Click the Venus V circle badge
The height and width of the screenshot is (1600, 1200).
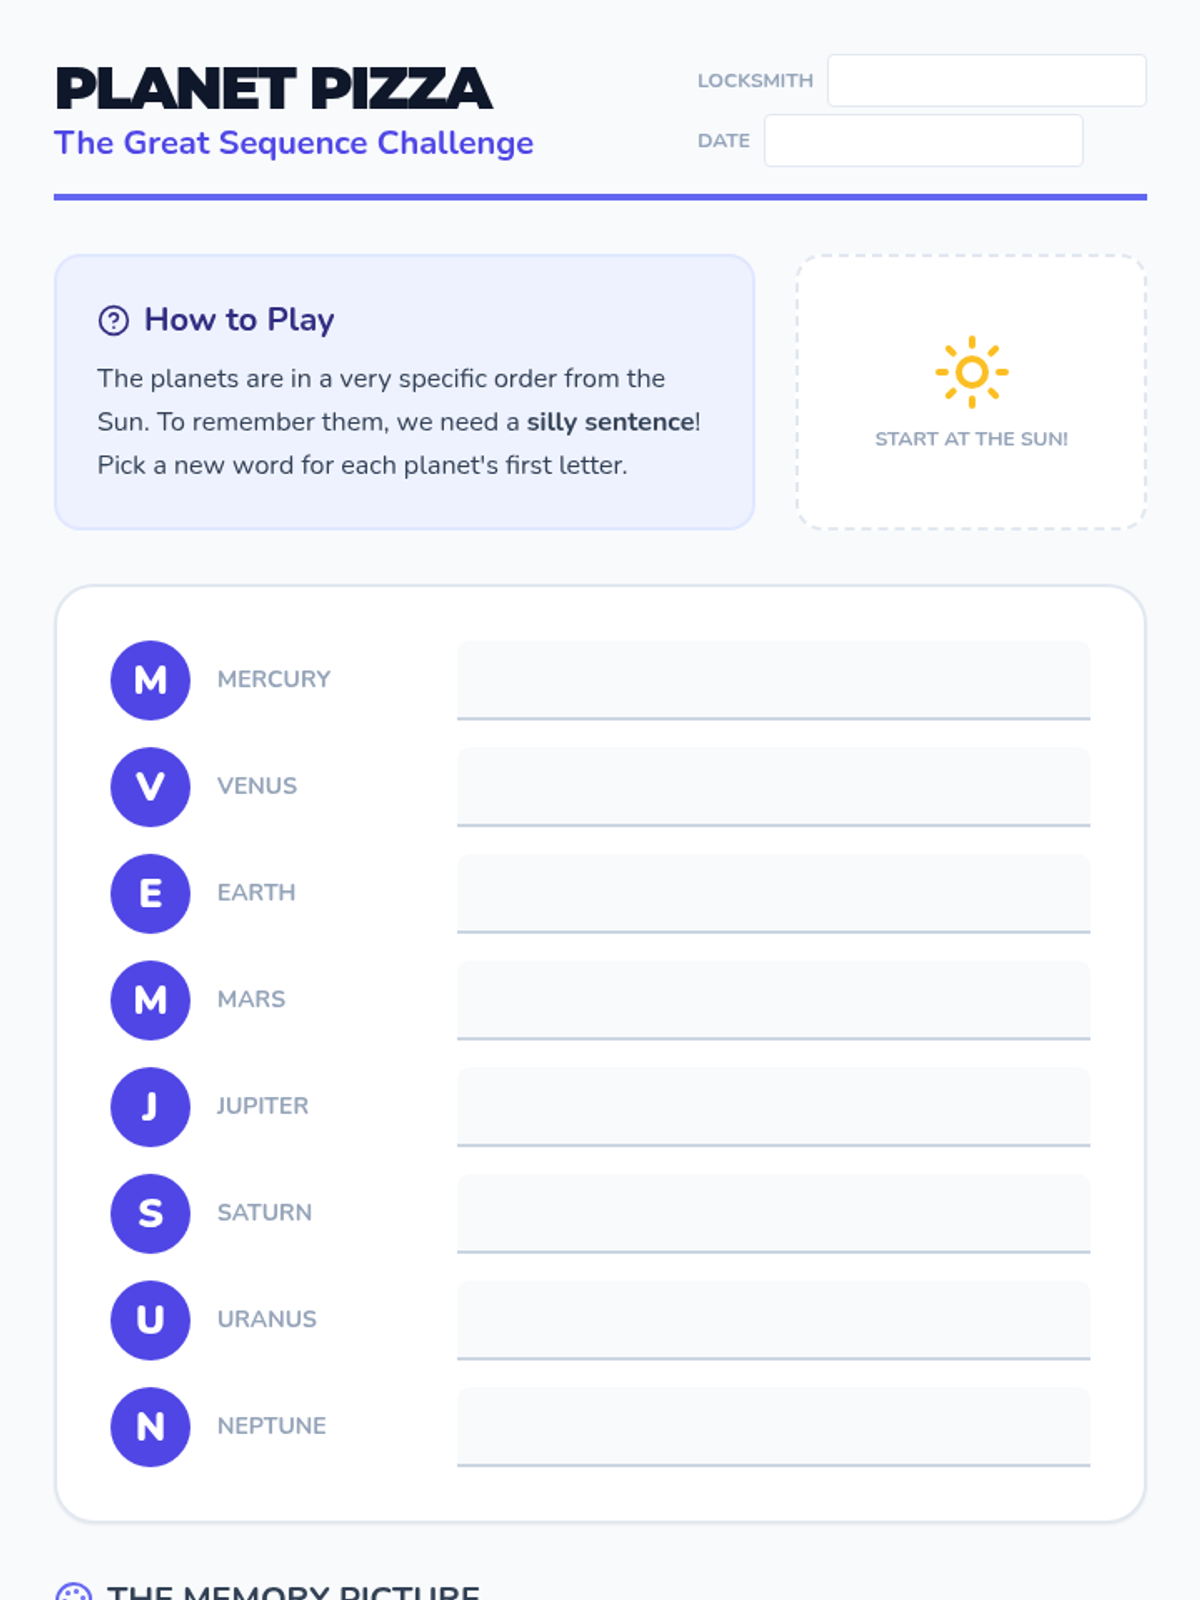[x=150, y=787]
